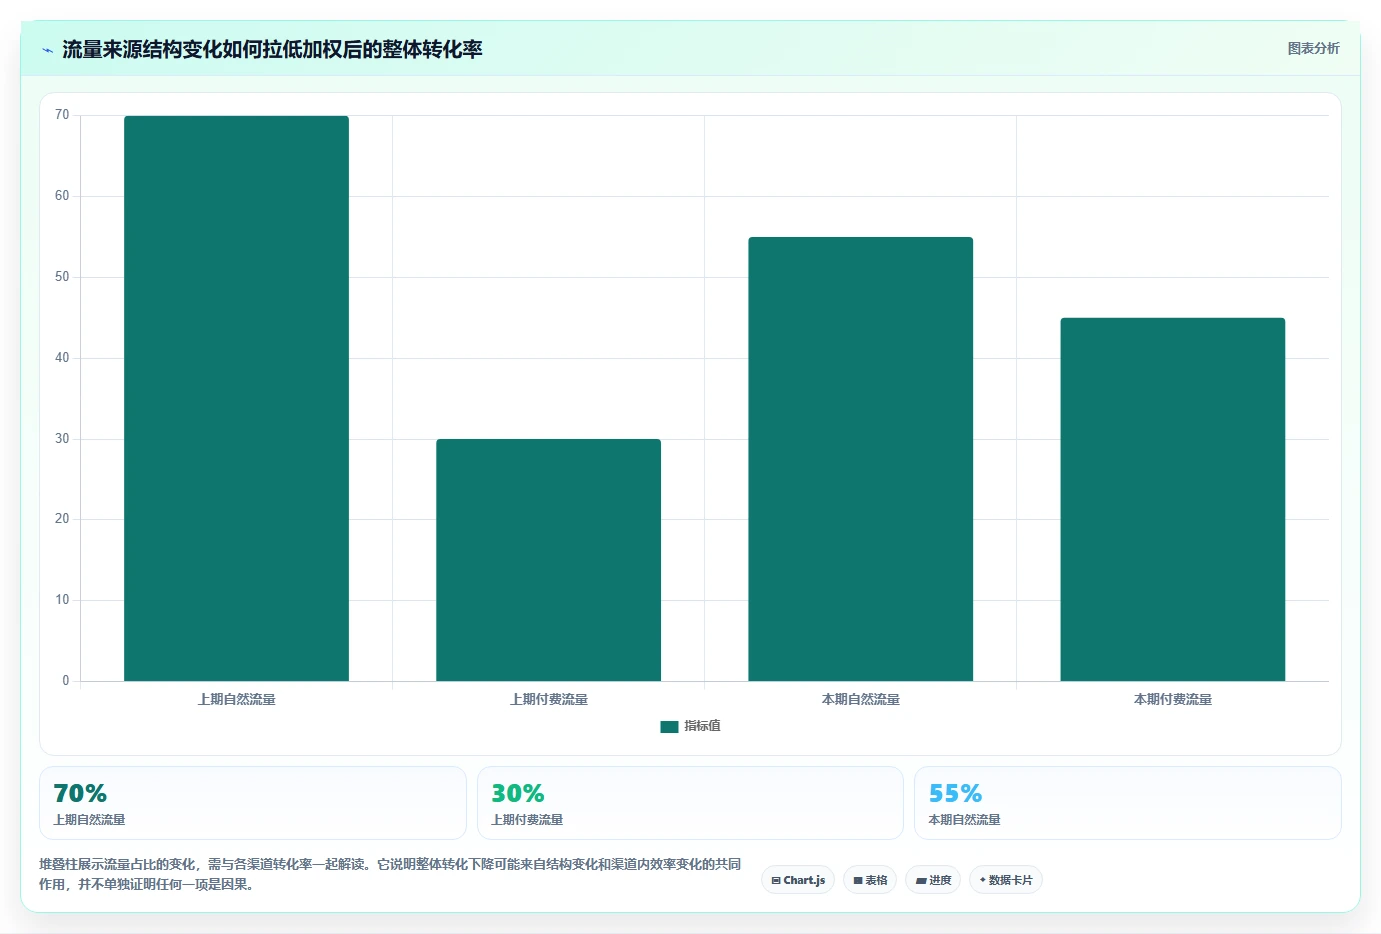Select the 本期自然流量 bar in the chart
This screenshot has height=934, width=1381.
(x=860, y=459)
